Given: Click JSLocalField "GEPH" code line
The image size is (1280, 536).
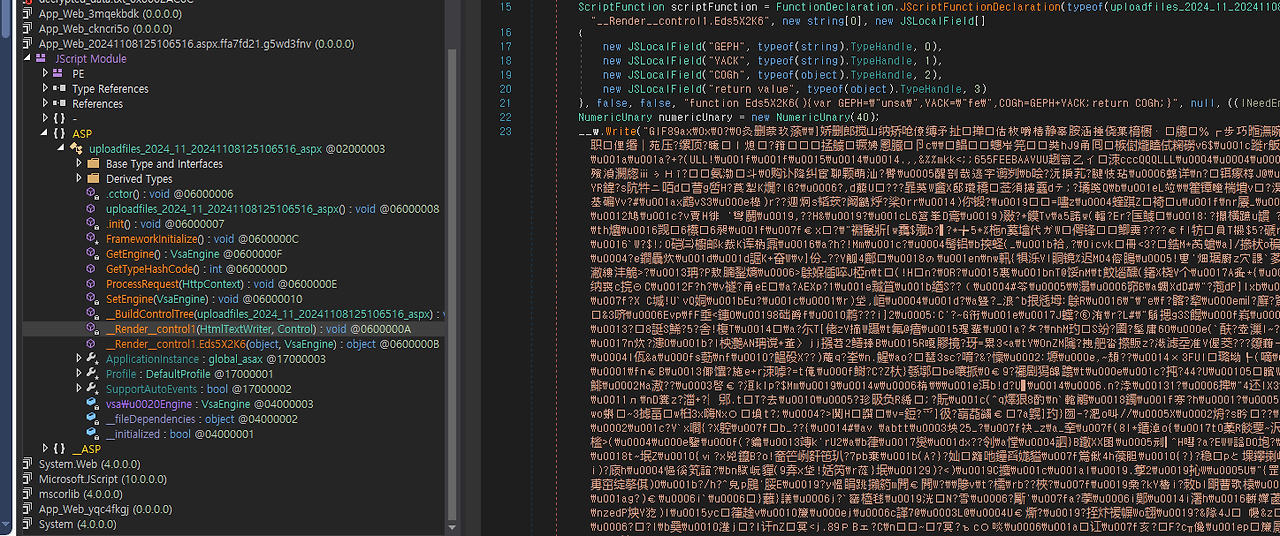Looking at the screenshot, I should (x=772, y=47).
